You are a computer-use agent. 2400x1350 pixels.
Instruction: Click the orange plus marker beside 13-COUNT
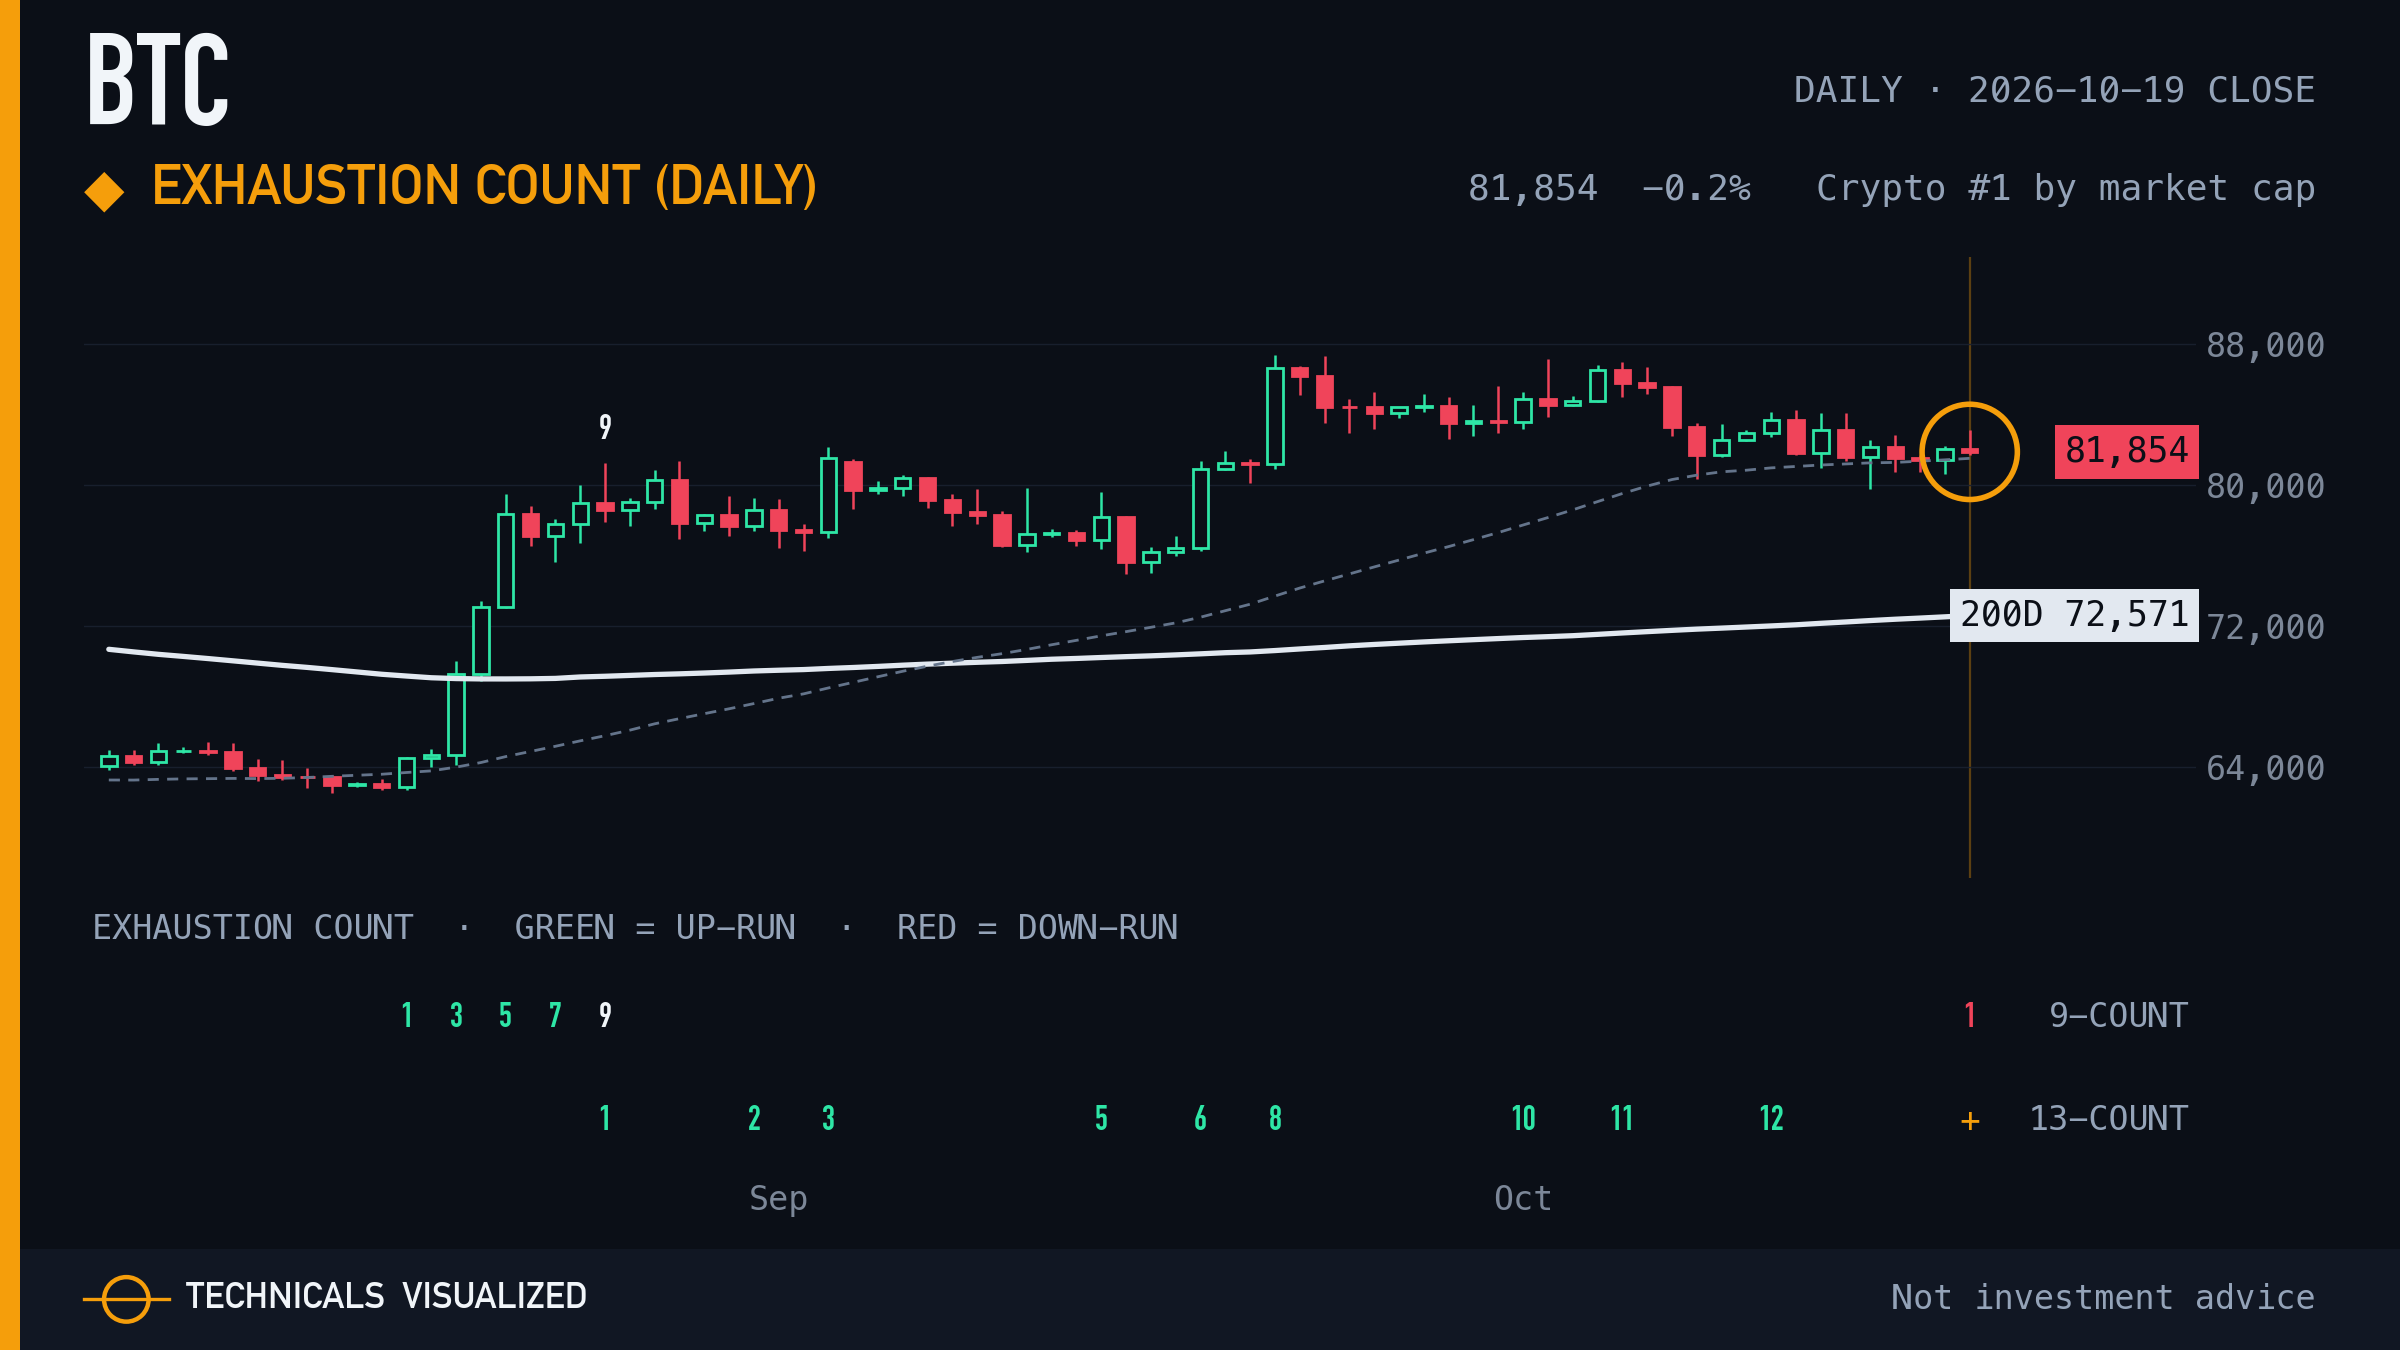tap(1970, 1121)
